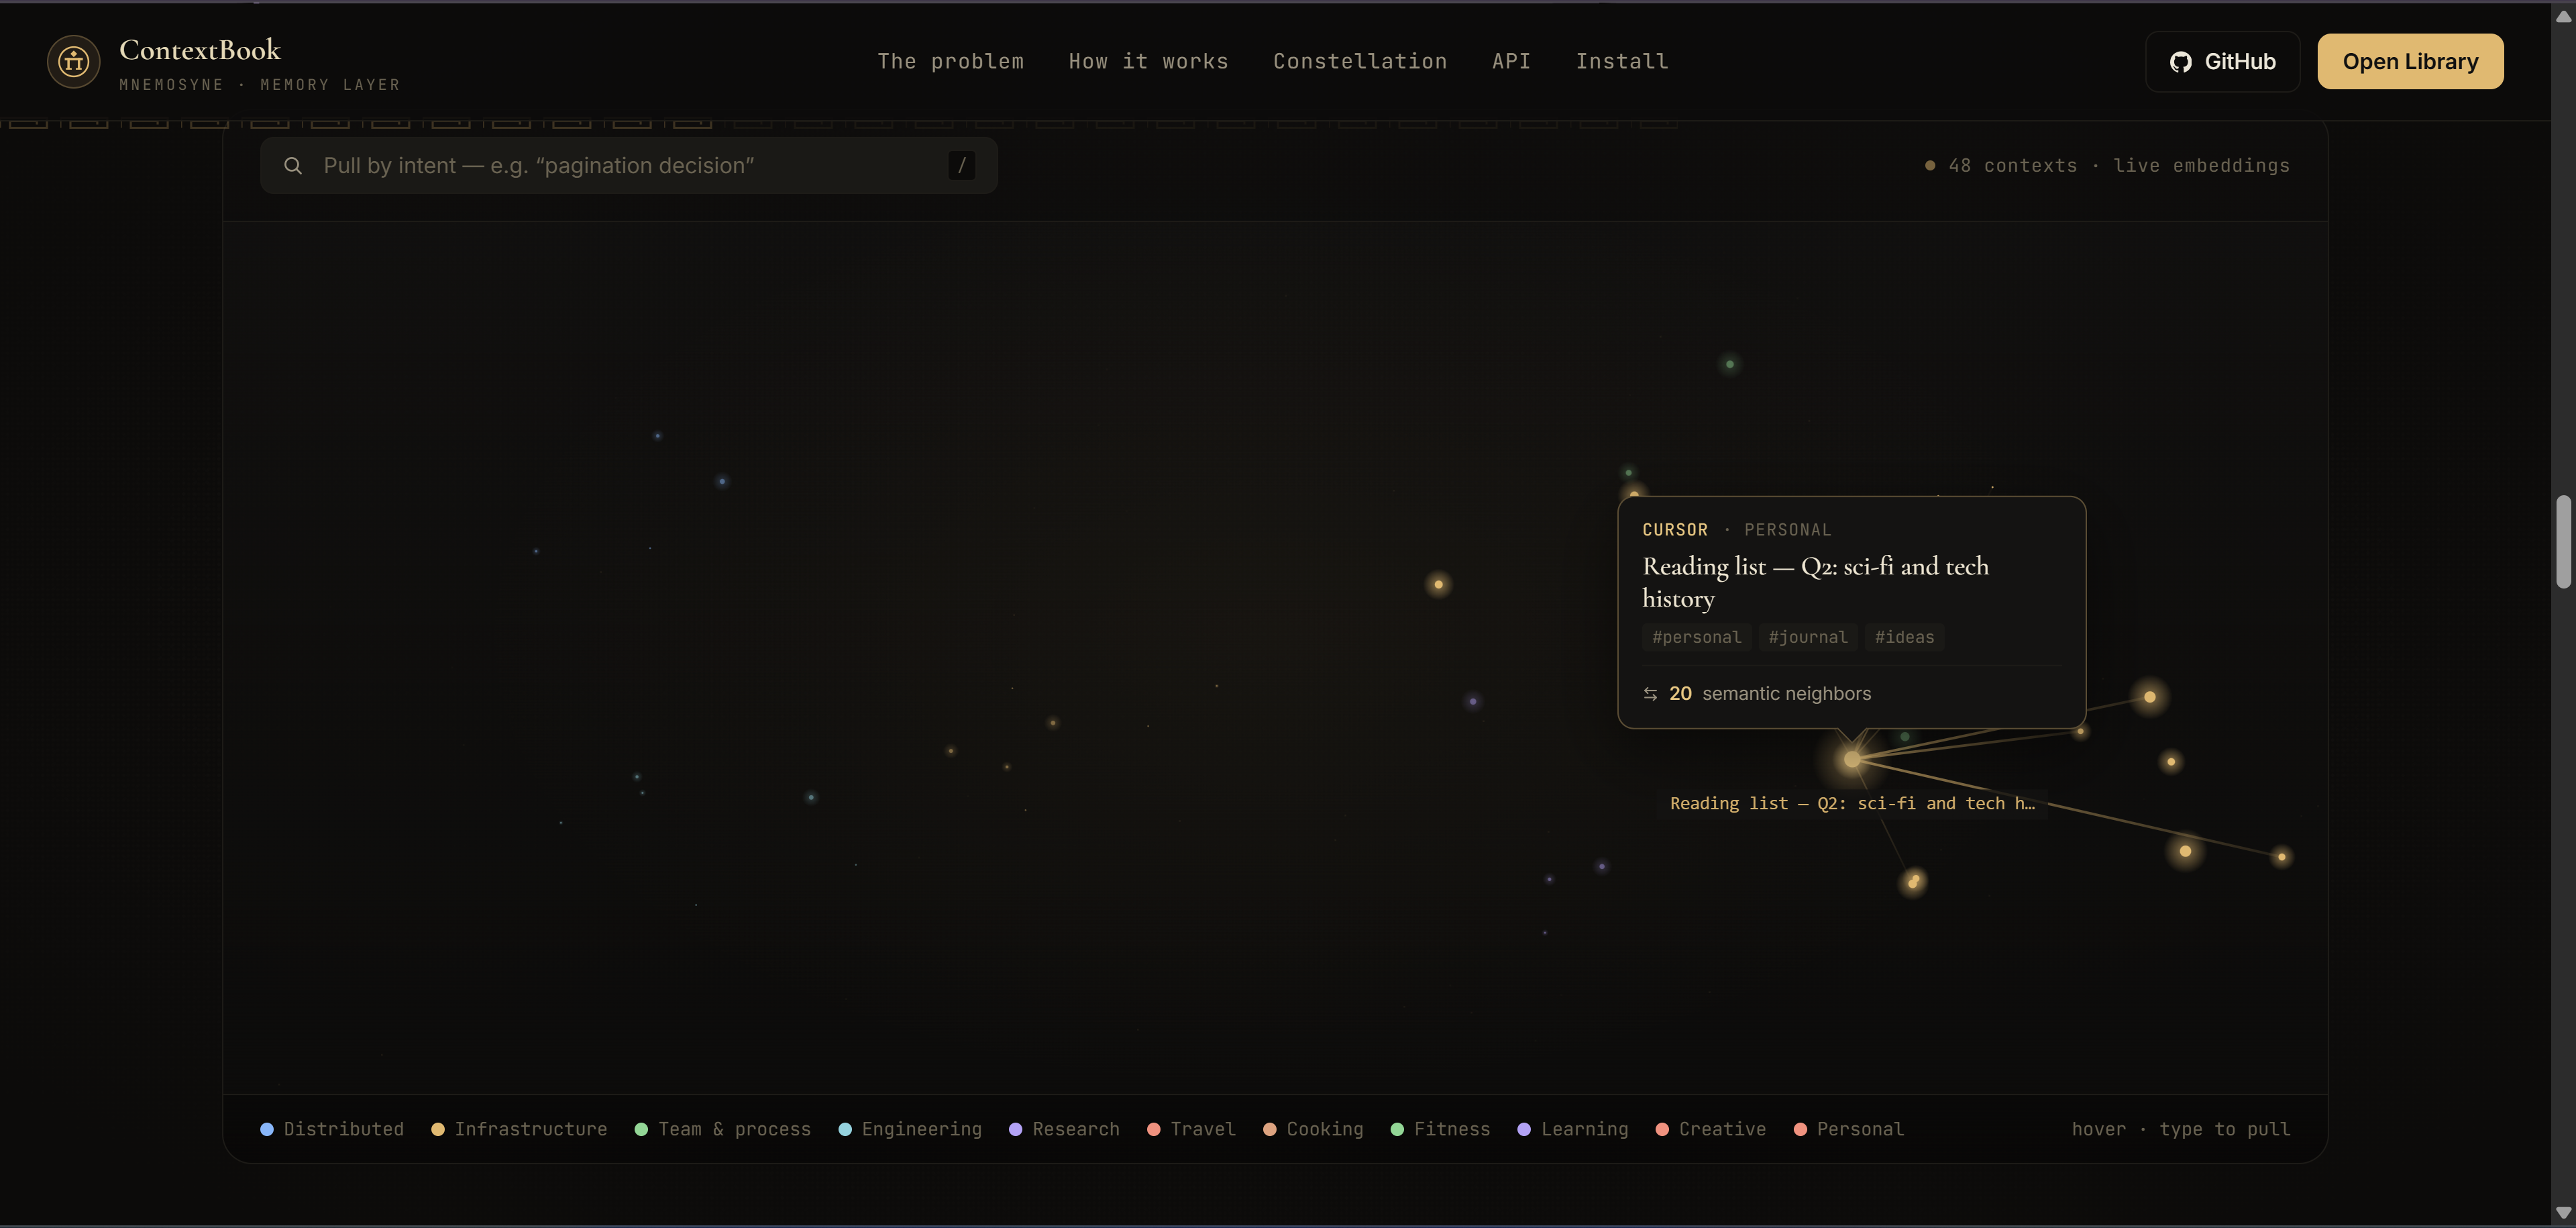Click the semantic neighbors arrows icon

pyautogui.click(x=1650, y=693)
